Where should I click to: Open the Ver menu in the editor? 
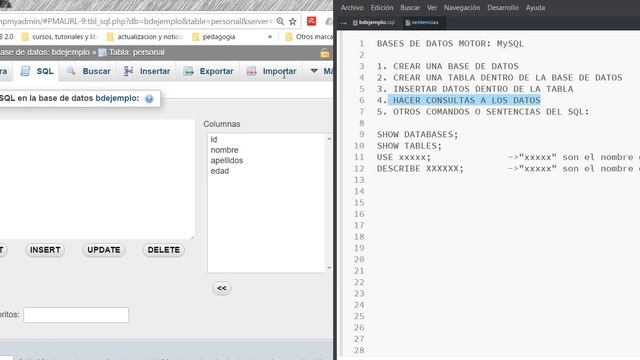point(432,8)
